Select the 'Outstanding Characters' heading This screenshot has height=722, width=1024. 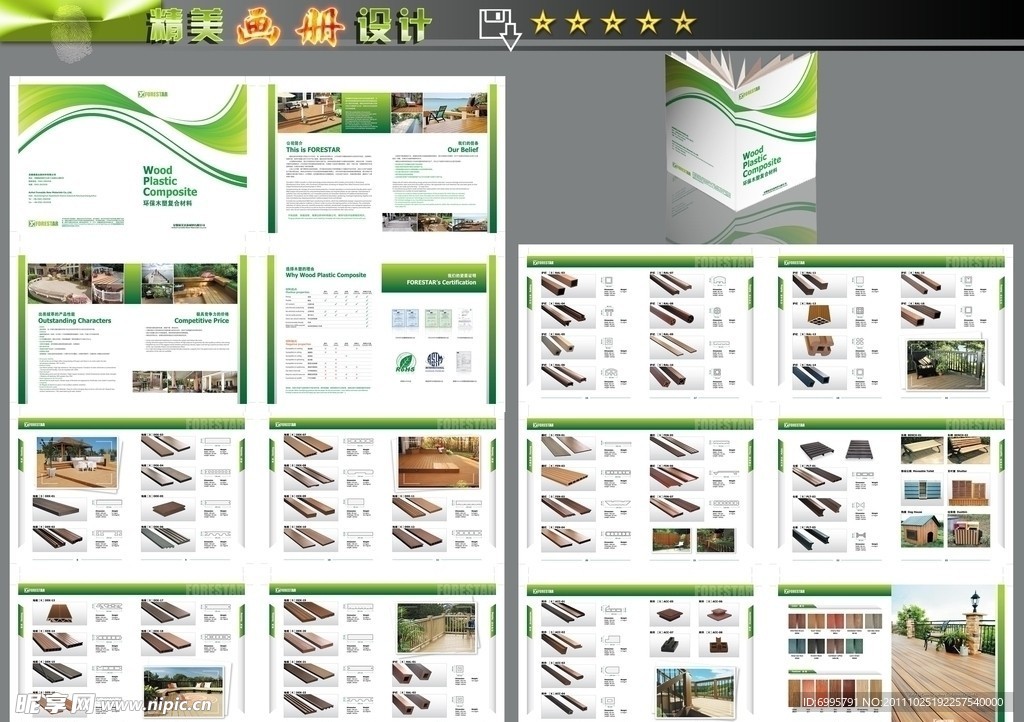[x=75, y=321]
